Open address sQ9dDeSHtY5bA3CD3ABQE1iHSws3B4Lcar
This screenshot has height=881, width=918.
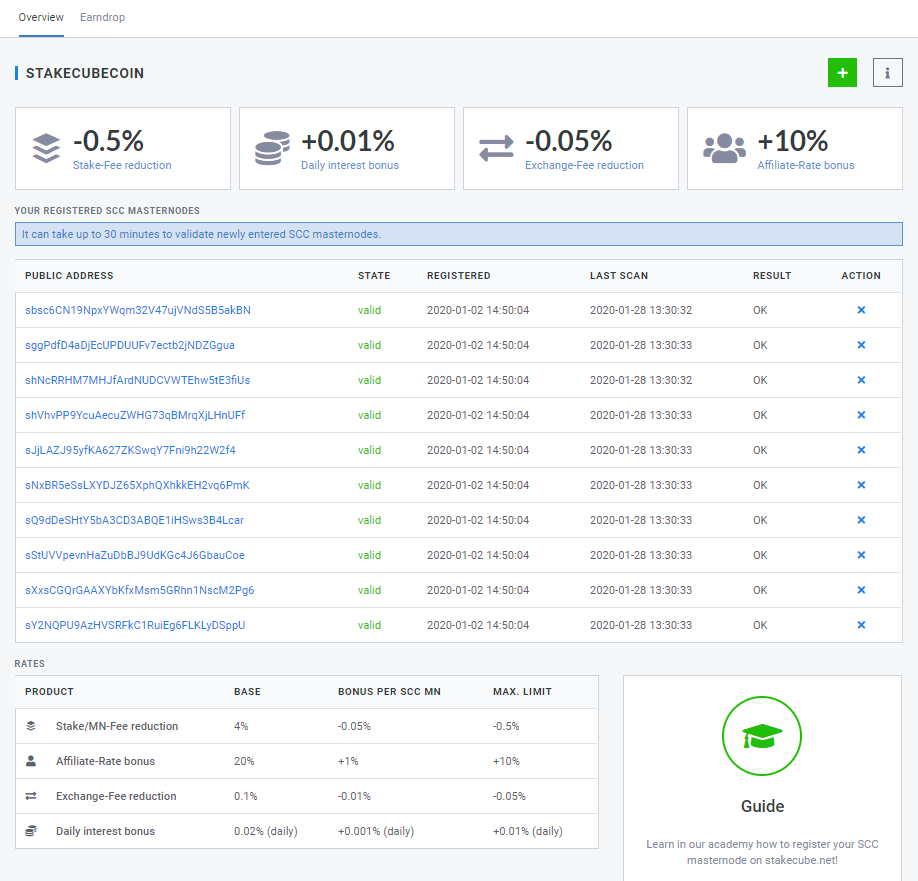(134, 520)
